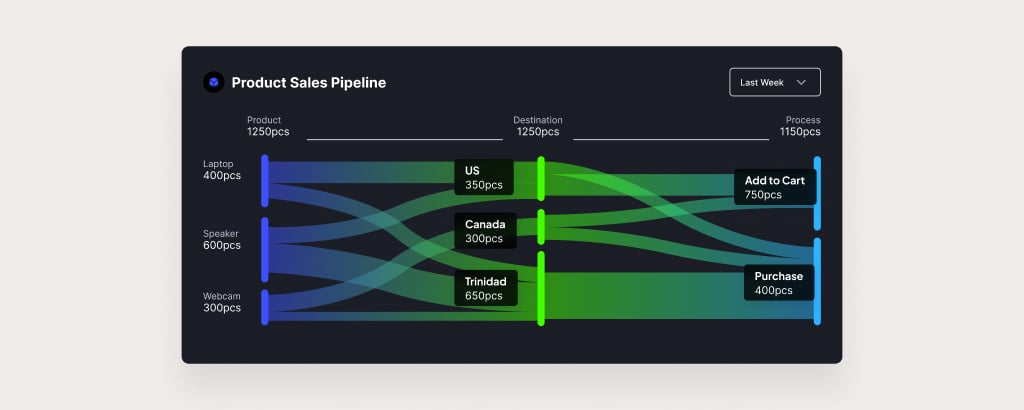This screenshot has width=1024, height=410.
Task: Click the chevron arrow beside Last Week
Action: [x=801, y=82]
